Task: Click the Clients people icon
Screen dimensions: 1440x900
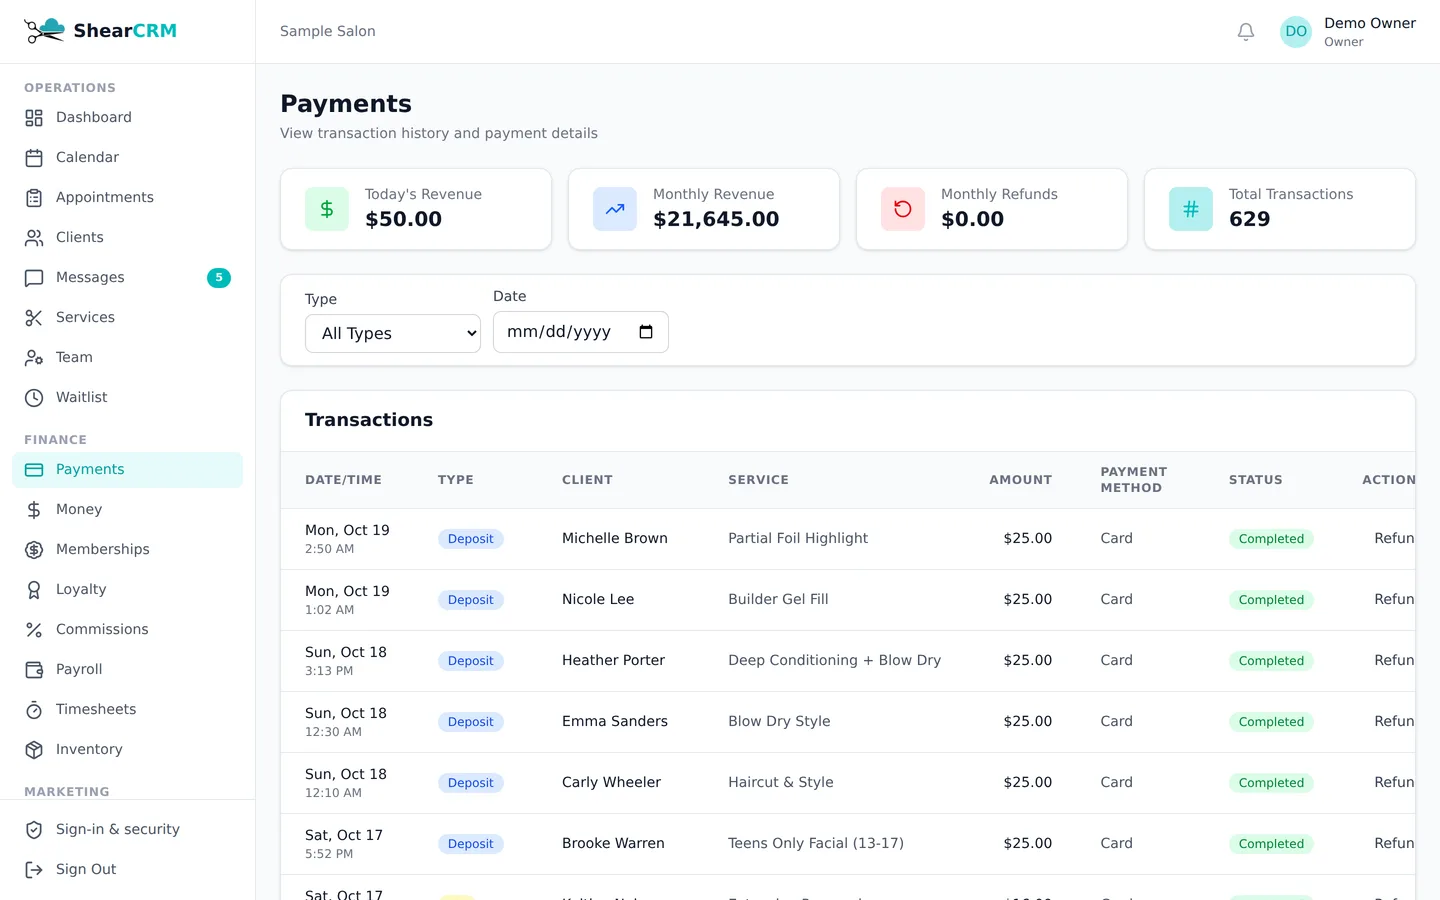Action: pyautogui.click(x=34, y=238)
